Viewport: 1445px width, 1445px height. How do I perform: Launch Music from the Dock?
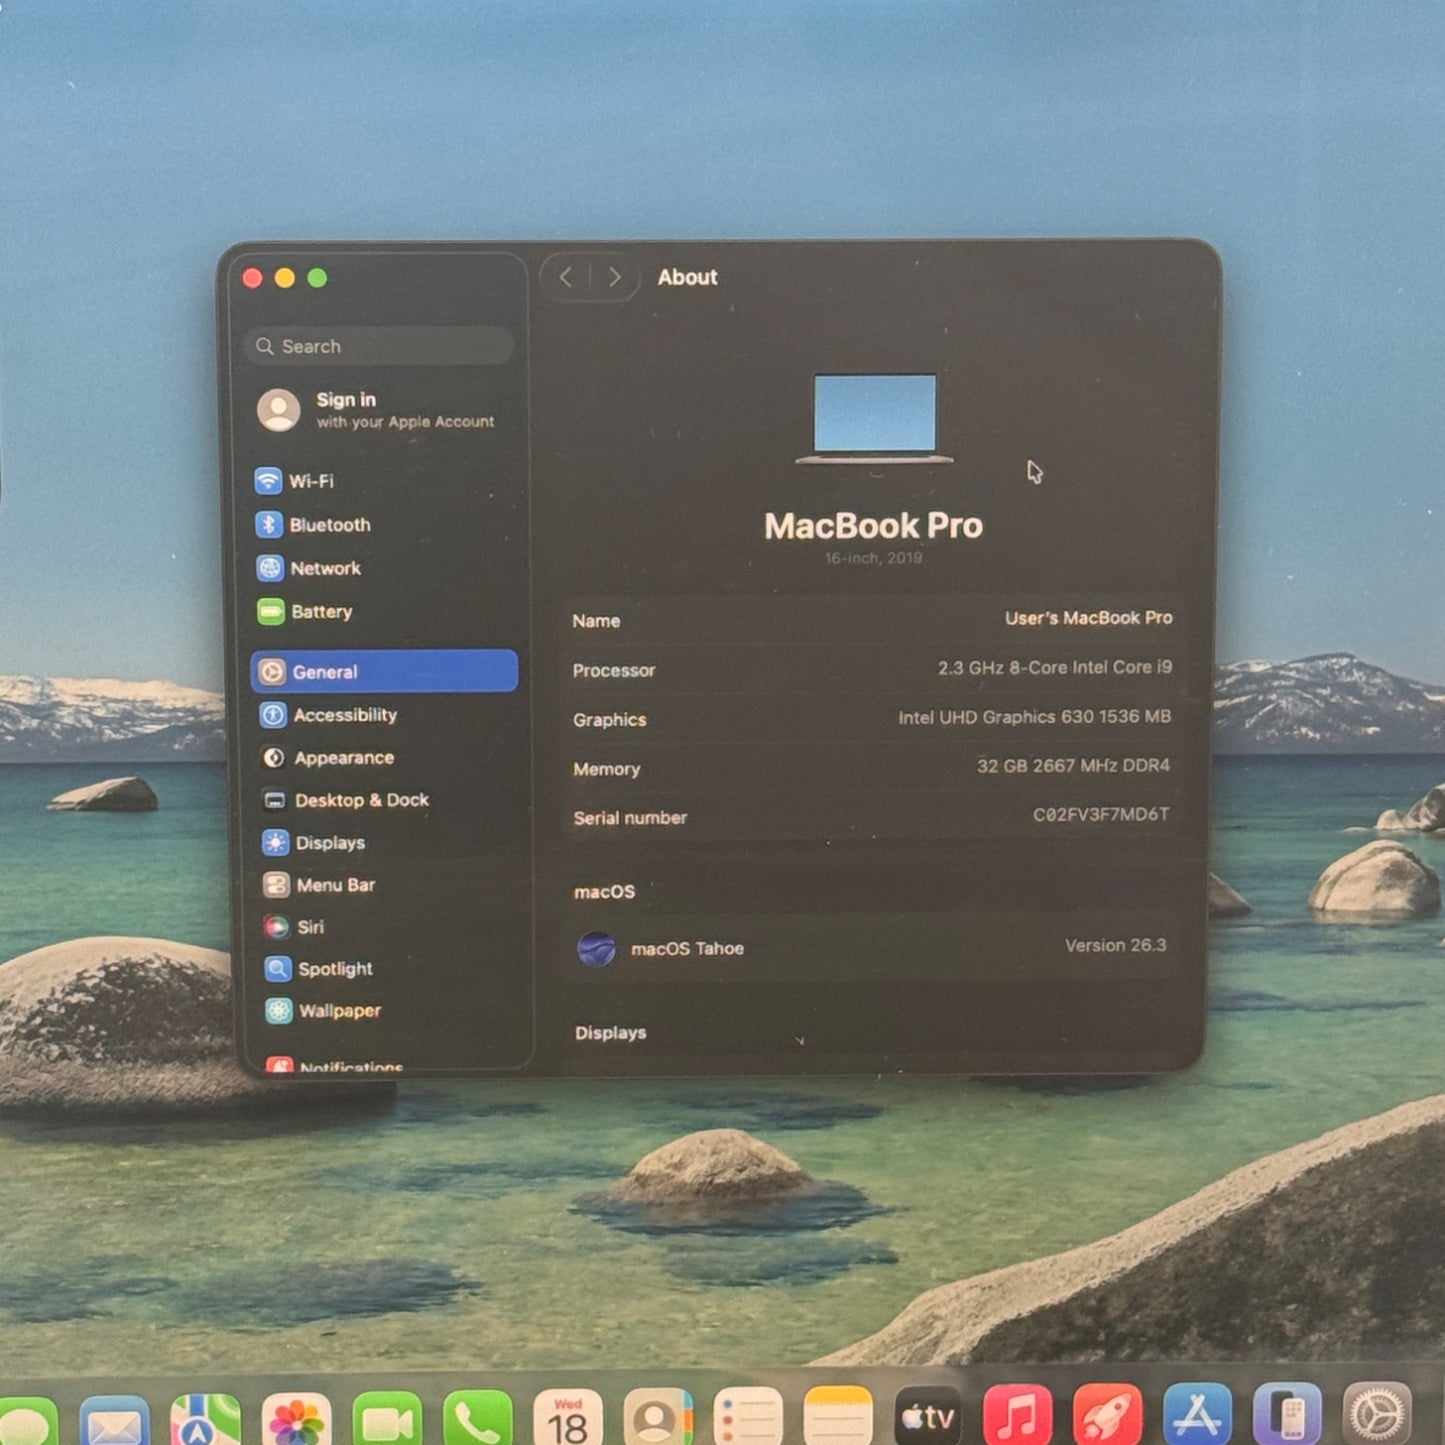click(1016, 1417)
